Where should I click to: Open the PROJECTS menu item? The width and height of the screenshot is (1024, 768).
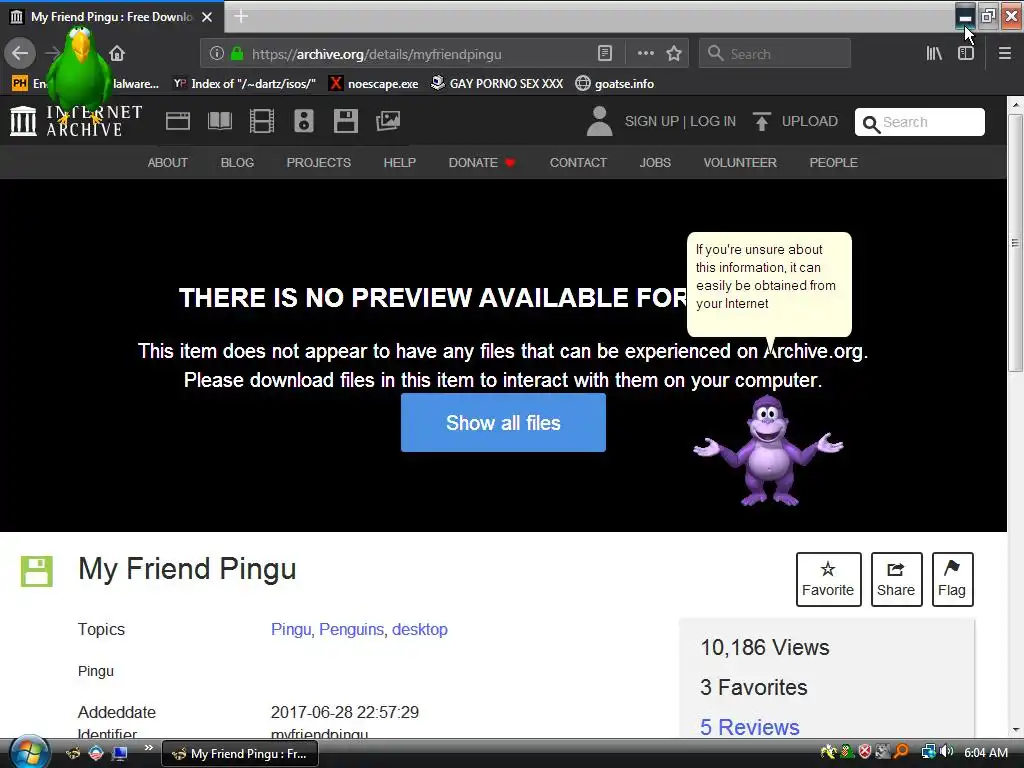click(319, 163)
